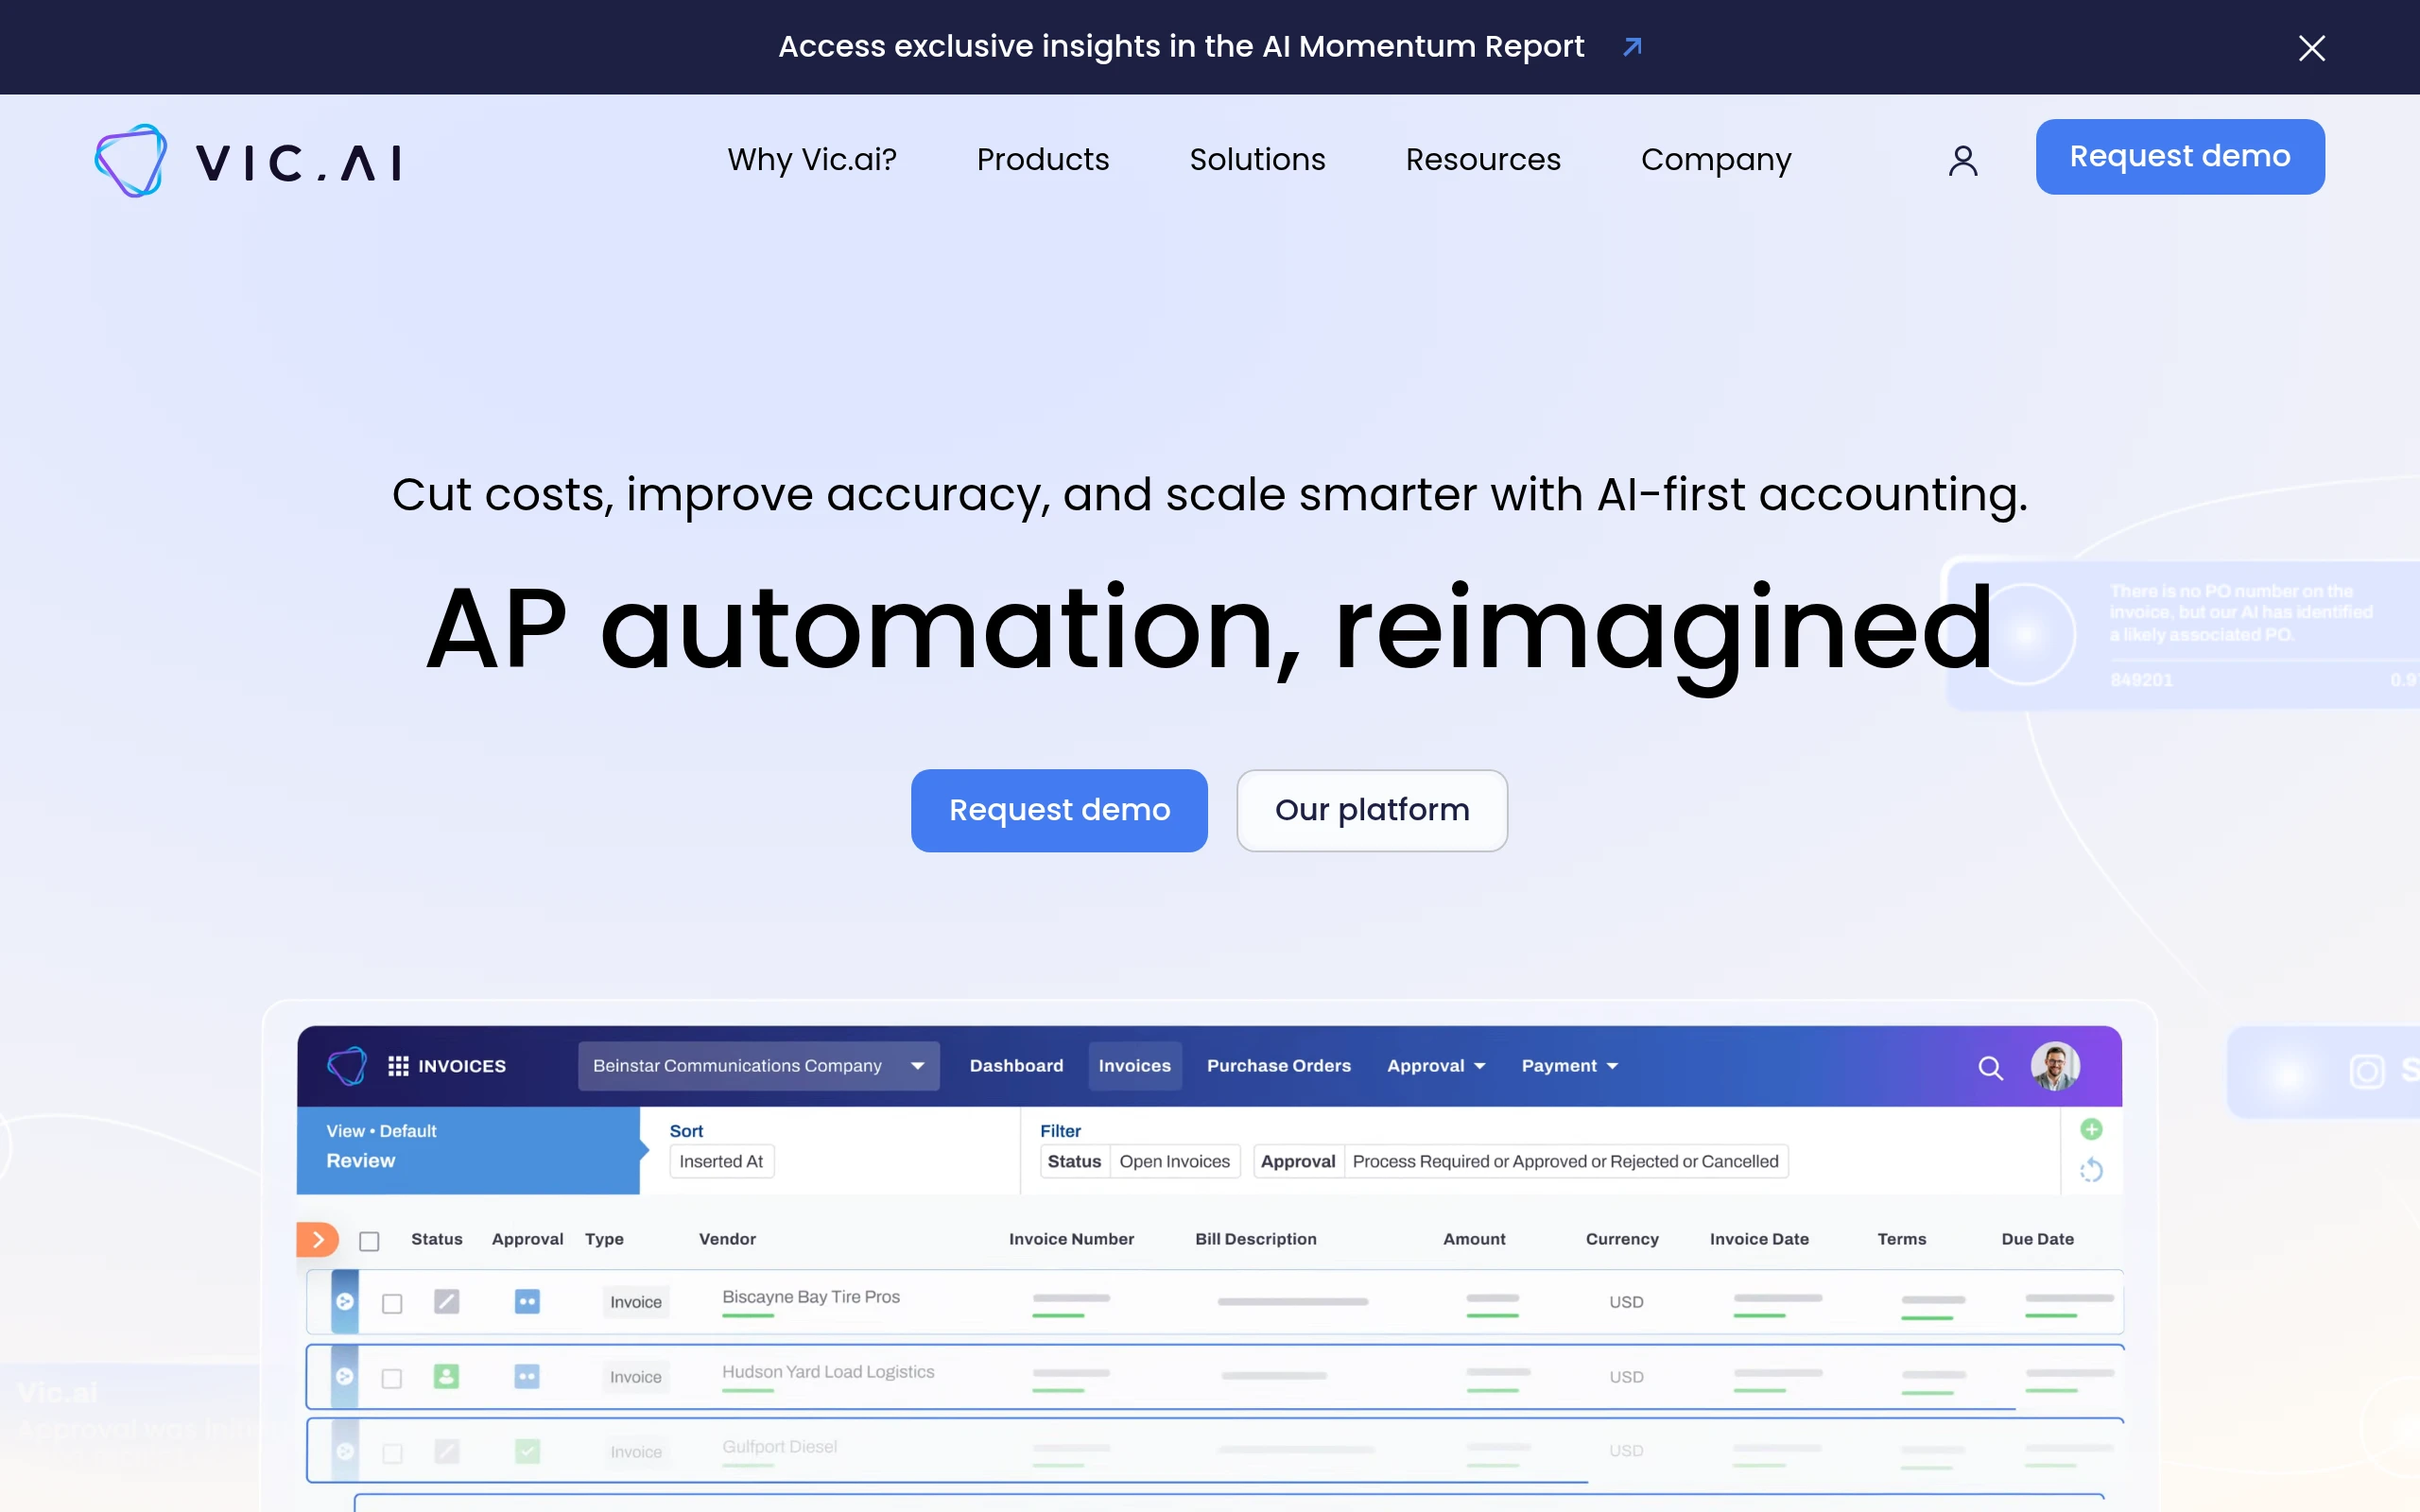This screenshot has width=2420, height=1512.
Task: Check the Gulfport Diesel row checkbox
Action: [x=392, y=1452]
